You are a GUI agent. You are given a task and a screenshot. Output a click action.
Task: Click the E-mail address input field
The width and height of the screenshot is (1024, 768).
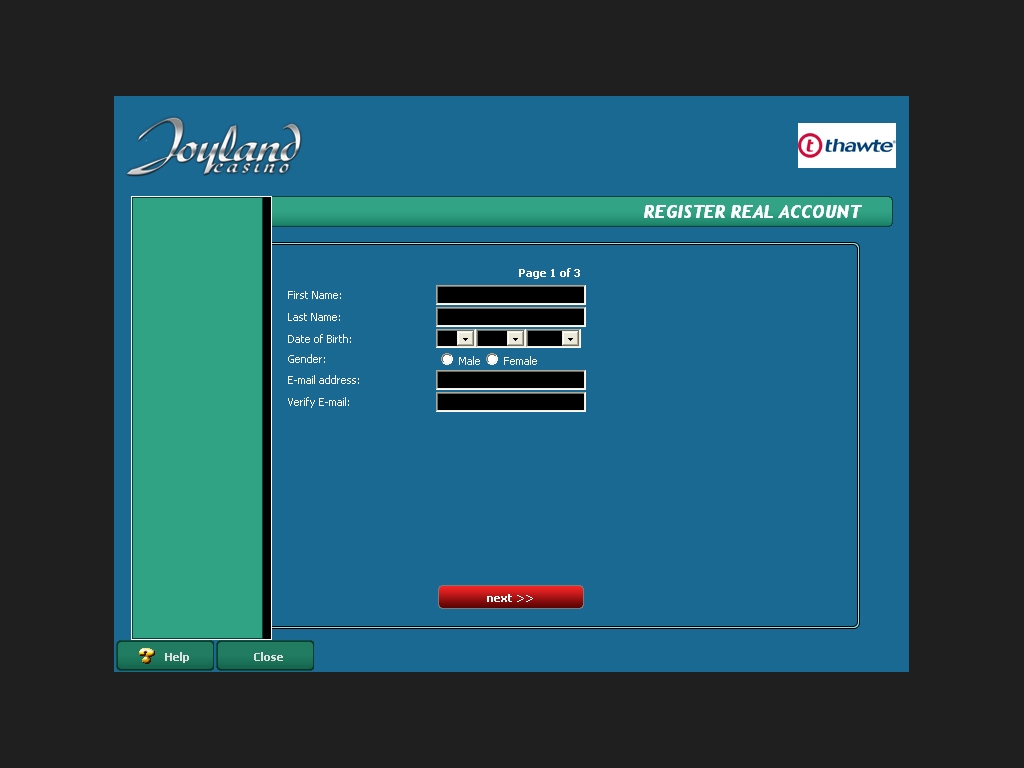tap(510, 380)
